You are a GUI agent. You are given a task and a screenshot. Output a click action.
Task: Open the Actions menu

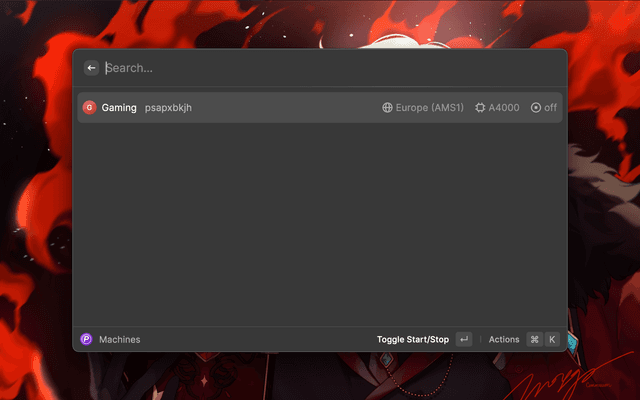[504, 339]
